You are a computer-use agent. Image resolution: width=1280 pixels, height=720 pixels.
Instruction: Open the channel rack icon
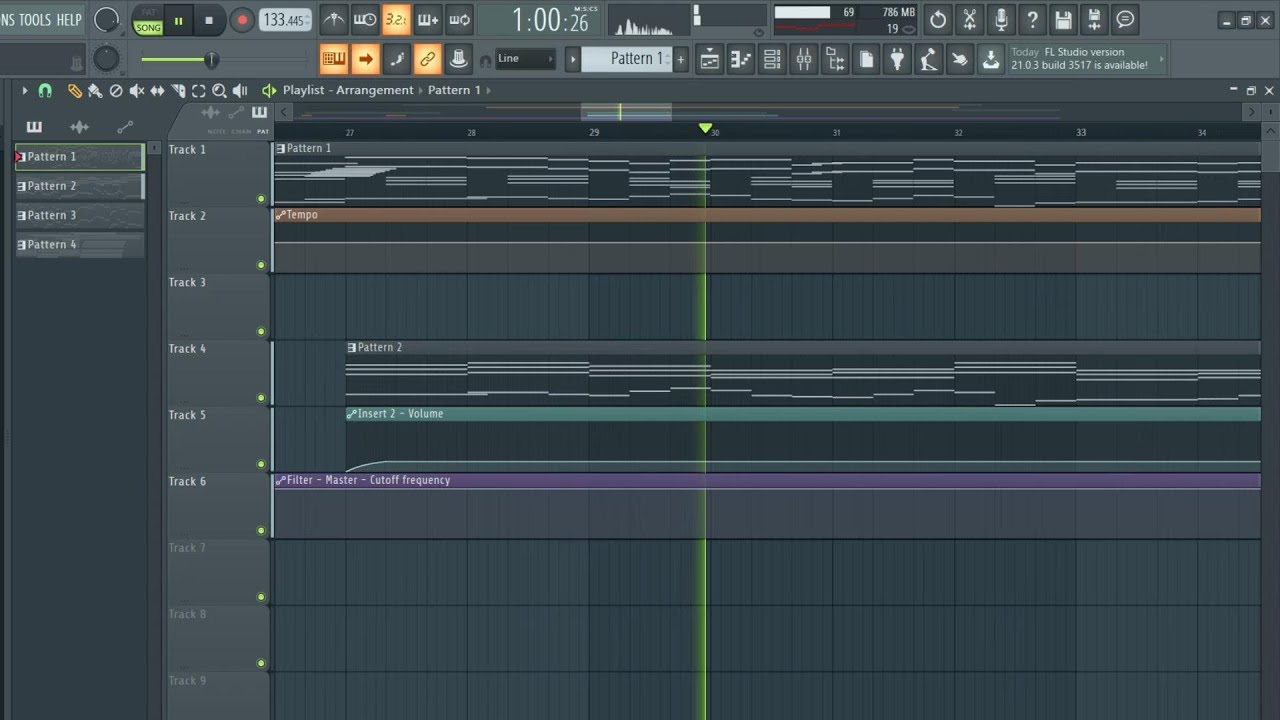click(772, 59)
